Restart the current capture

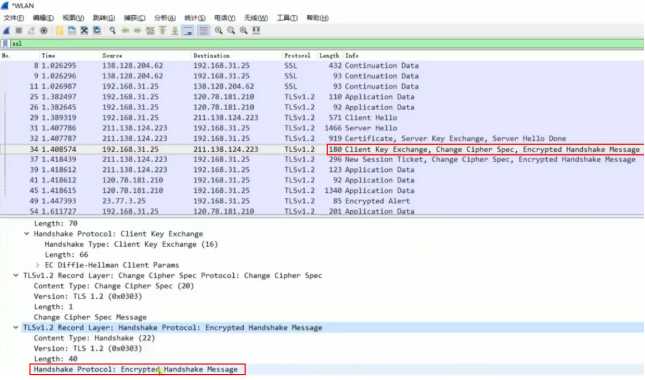[31, 30]
